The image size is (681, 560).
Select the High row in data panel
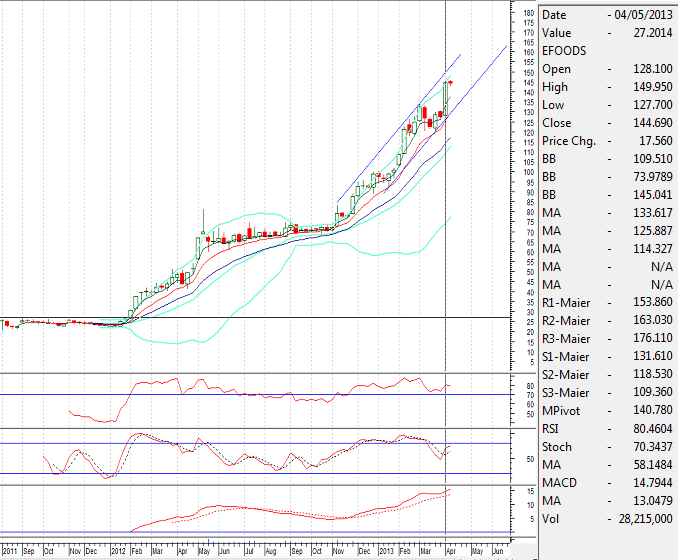click(608, 87)
